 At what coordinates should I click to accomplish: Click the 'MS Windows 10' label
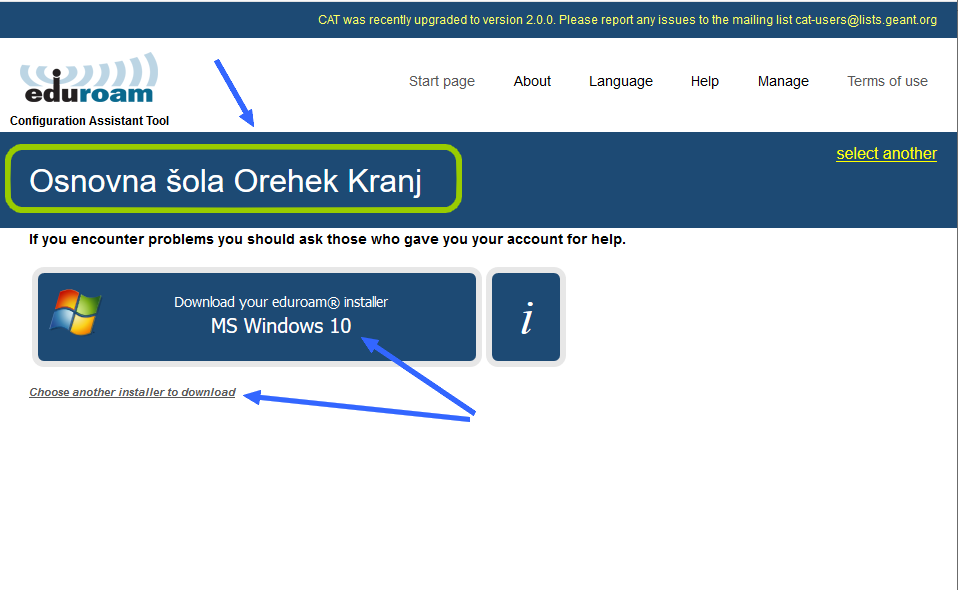(281, 326)
